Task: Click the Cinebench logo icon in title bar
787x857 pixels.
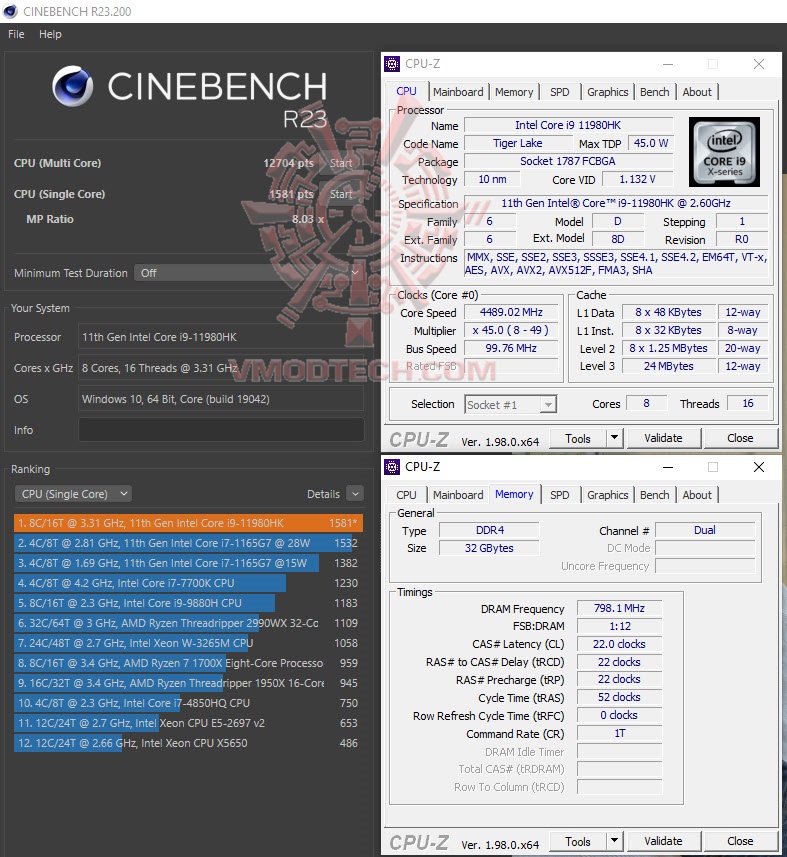Action: 10,11
